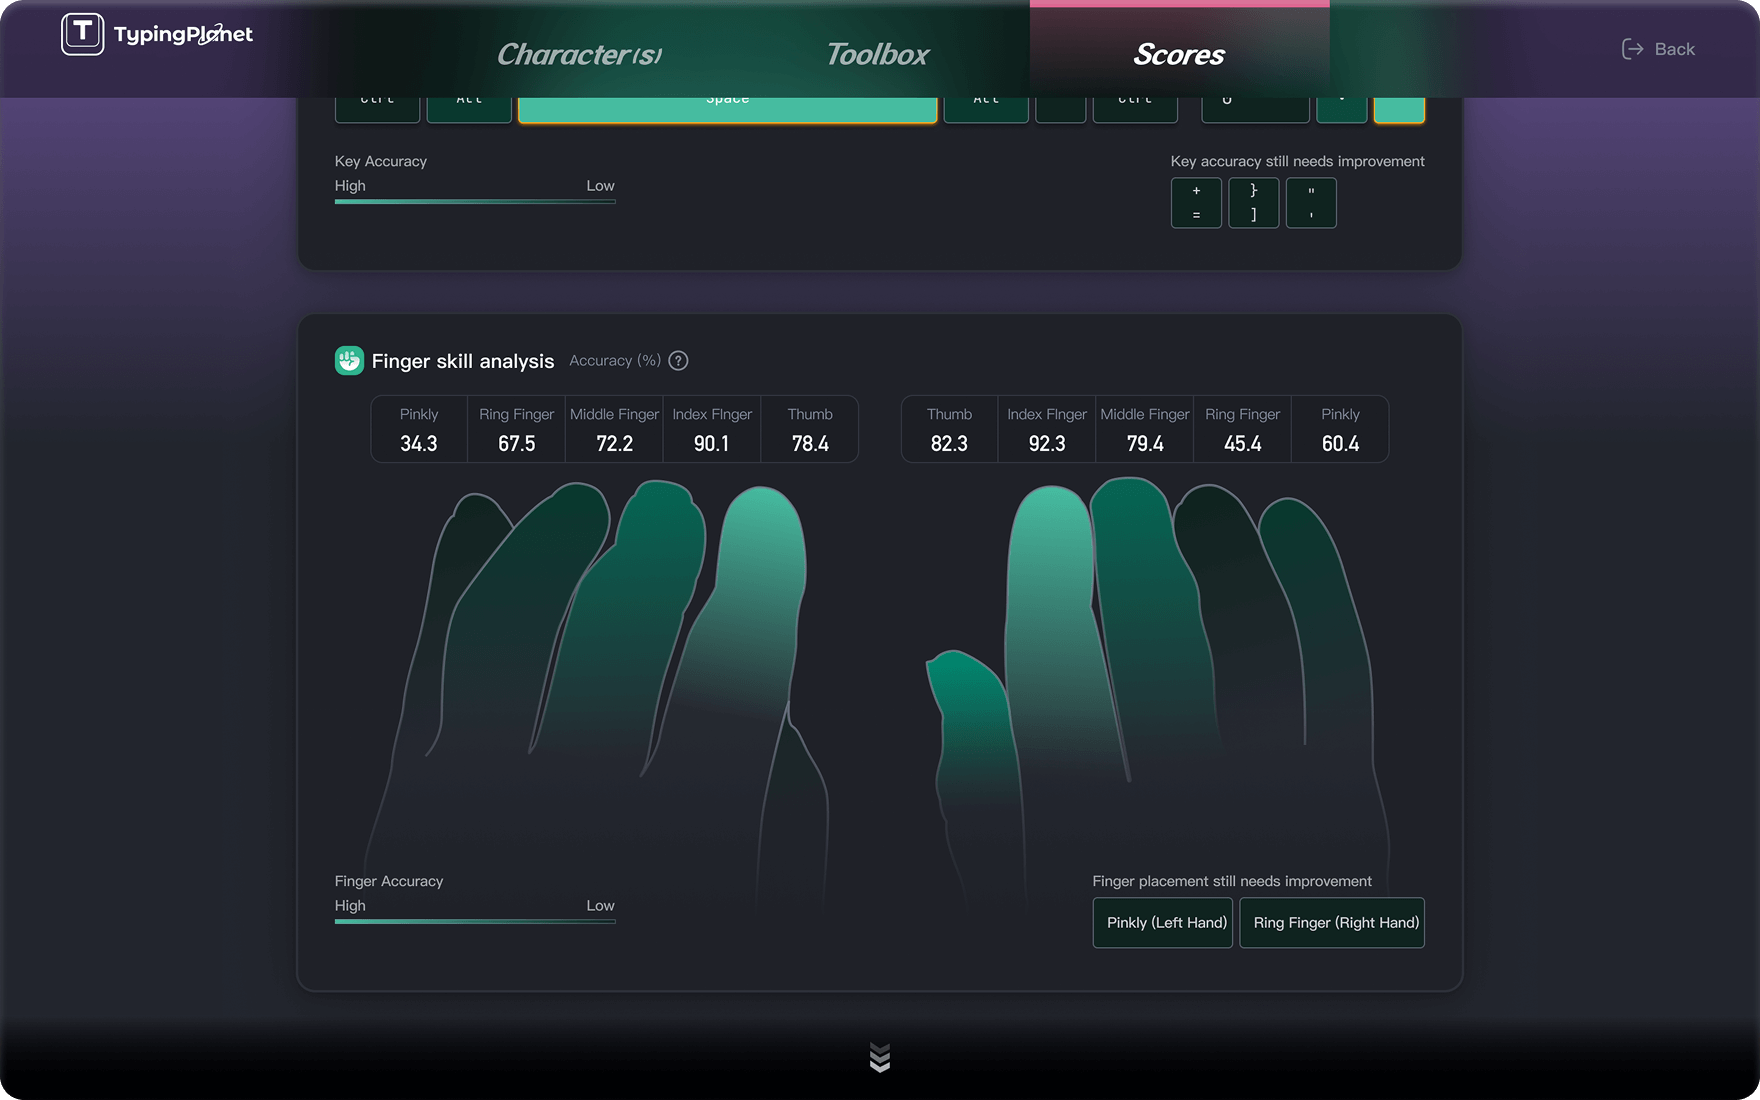Viewport: 1760px width, 1100px height.
Task: Click the plus/equals key needing improvement
Action: (x=1196, y=203)
